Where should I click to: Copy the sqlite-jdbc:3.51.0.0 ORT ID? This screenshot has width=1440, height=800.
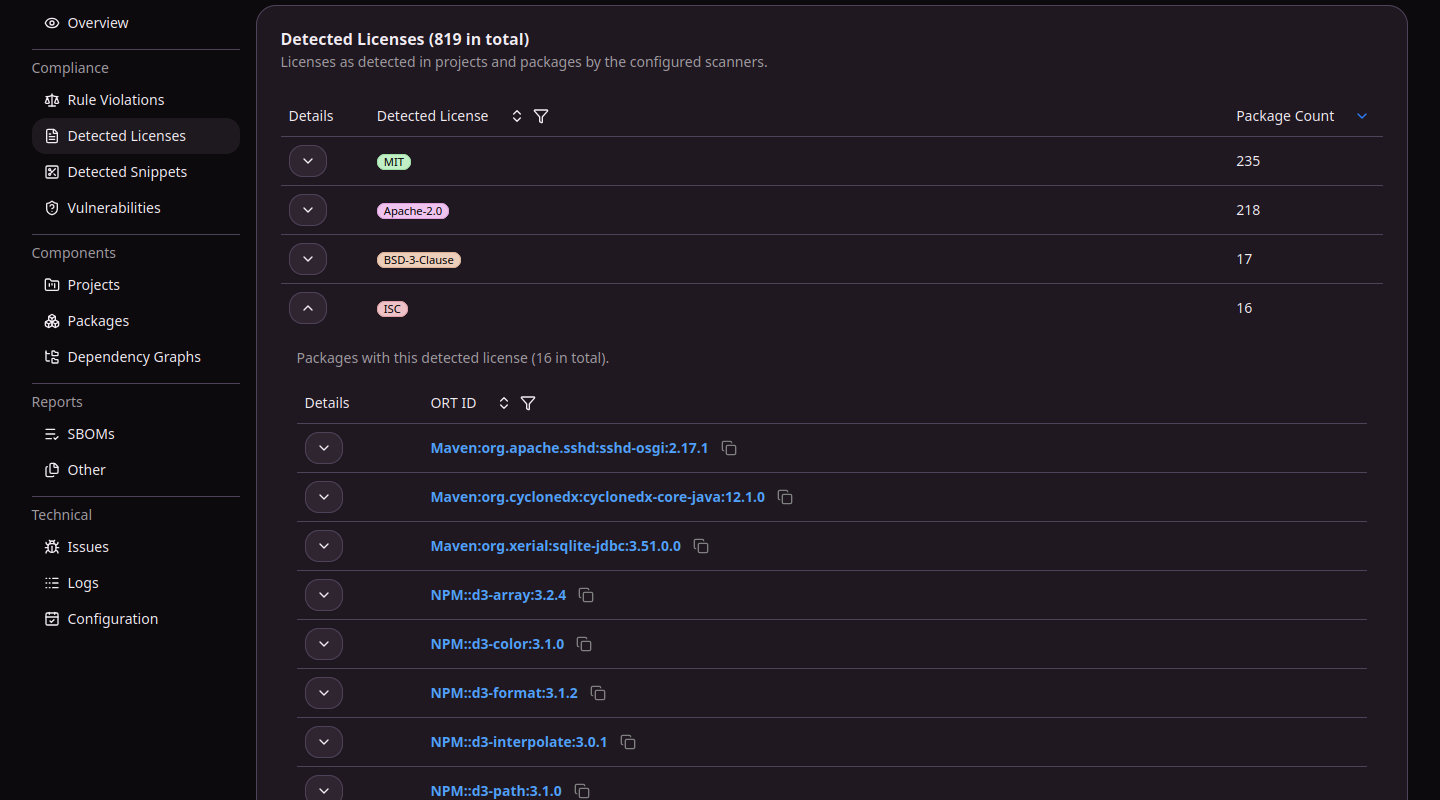click(701, 546)
